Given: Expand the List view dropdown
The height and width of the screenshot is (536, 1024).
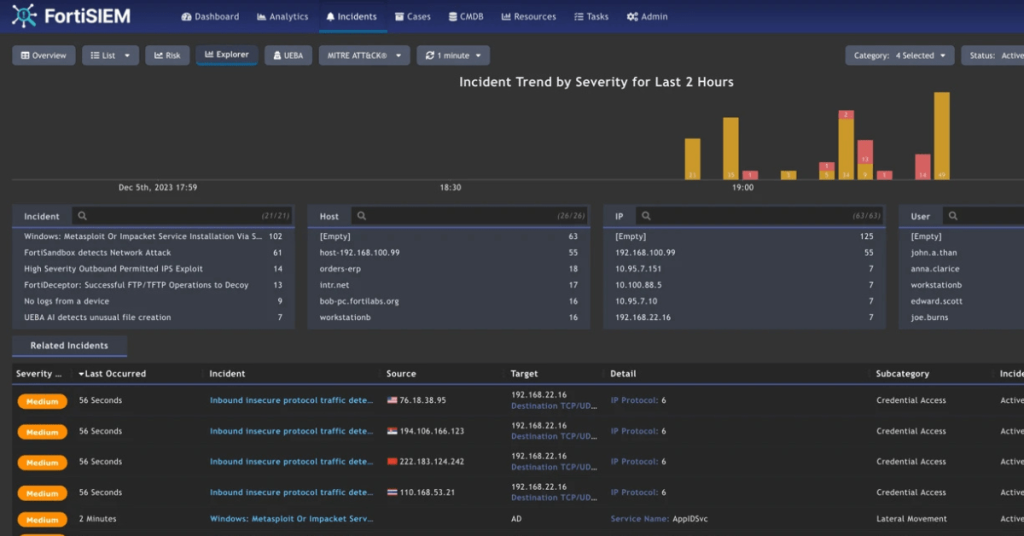Looking at the screenshot, I should click(x=110, y=55).
